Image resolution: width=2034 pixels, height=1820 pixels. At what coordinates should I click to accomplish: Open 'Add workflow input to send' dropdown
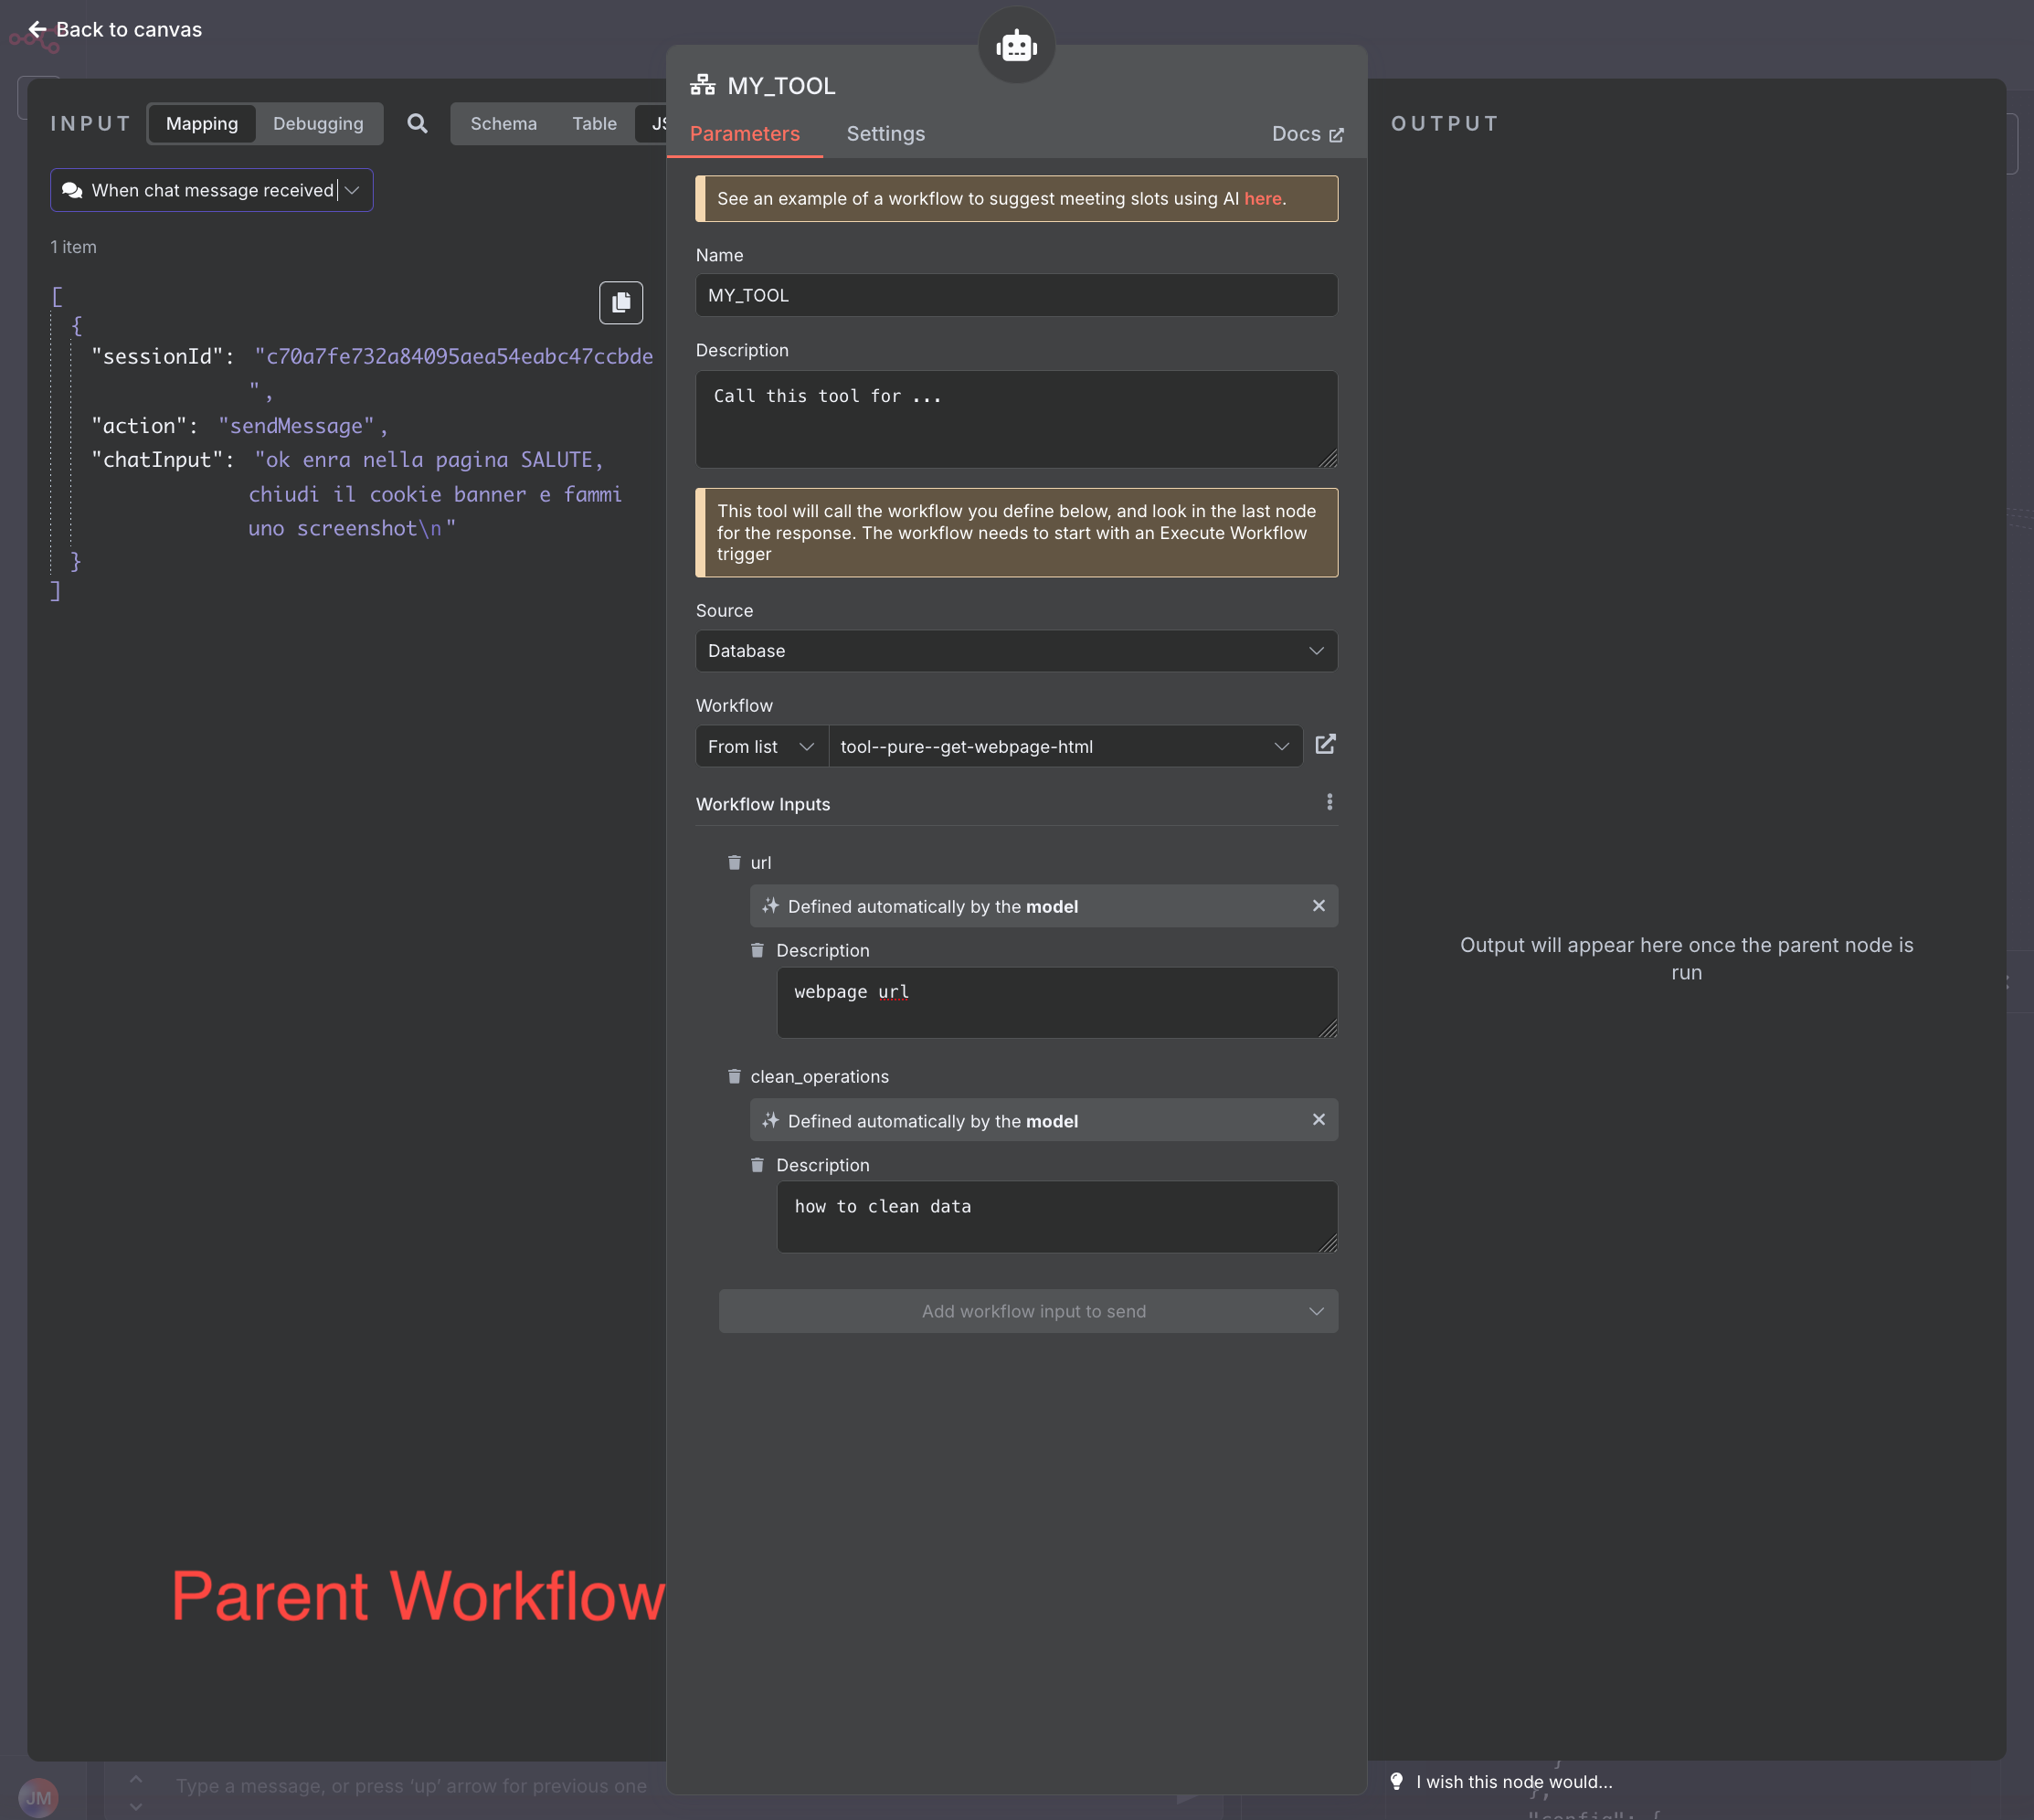1028,1311
